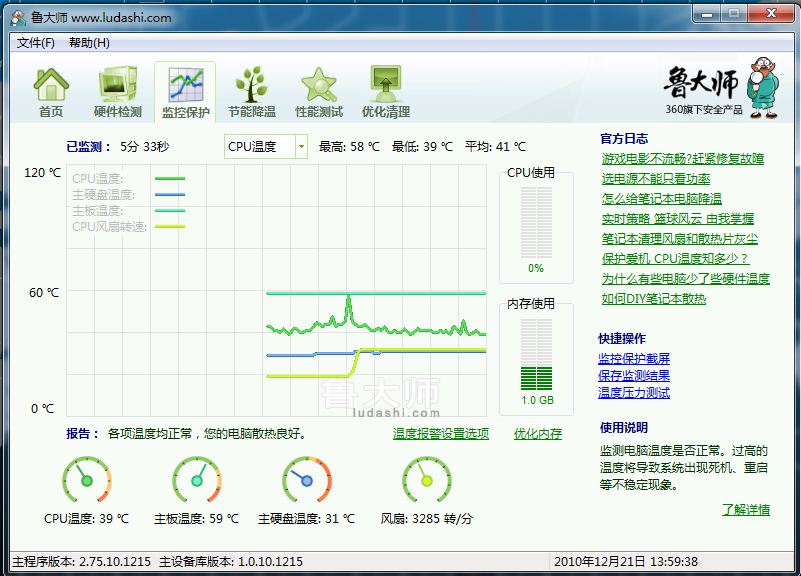Open link 选电源不能只看功率

coord(656,179)
